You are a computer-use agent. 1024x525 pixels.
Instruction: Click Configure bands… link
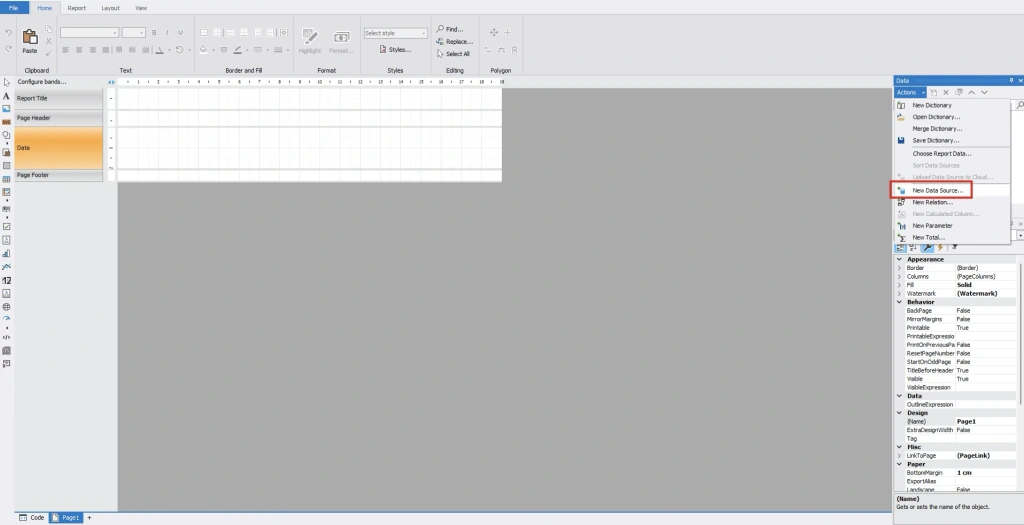click(42, 82)
